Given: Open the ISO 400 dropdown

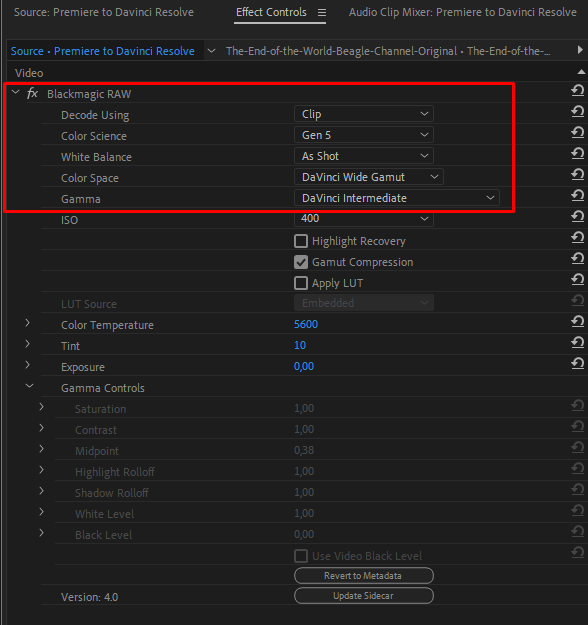Looking at the screenshot, I should tap(364, 219).
